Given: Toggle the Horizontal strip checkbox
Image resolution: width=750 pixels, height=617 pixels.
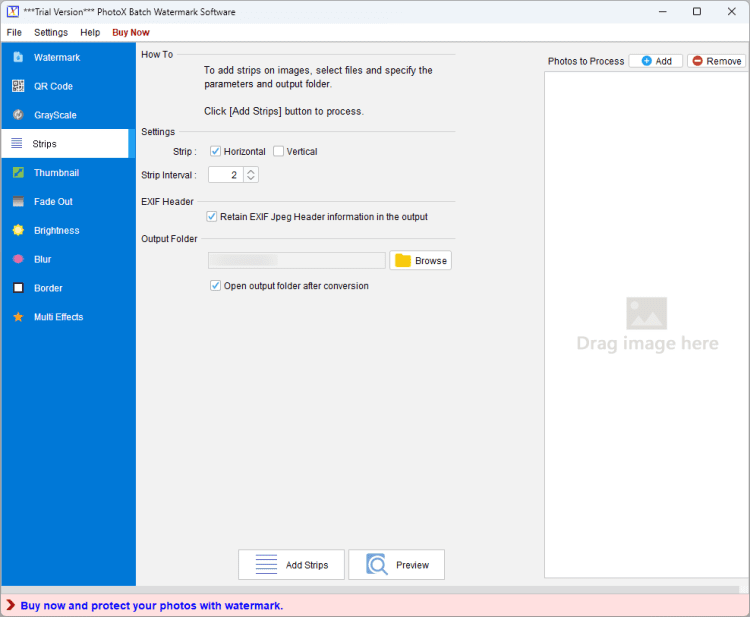Looking at the screenshot, I should coord(215,151).
